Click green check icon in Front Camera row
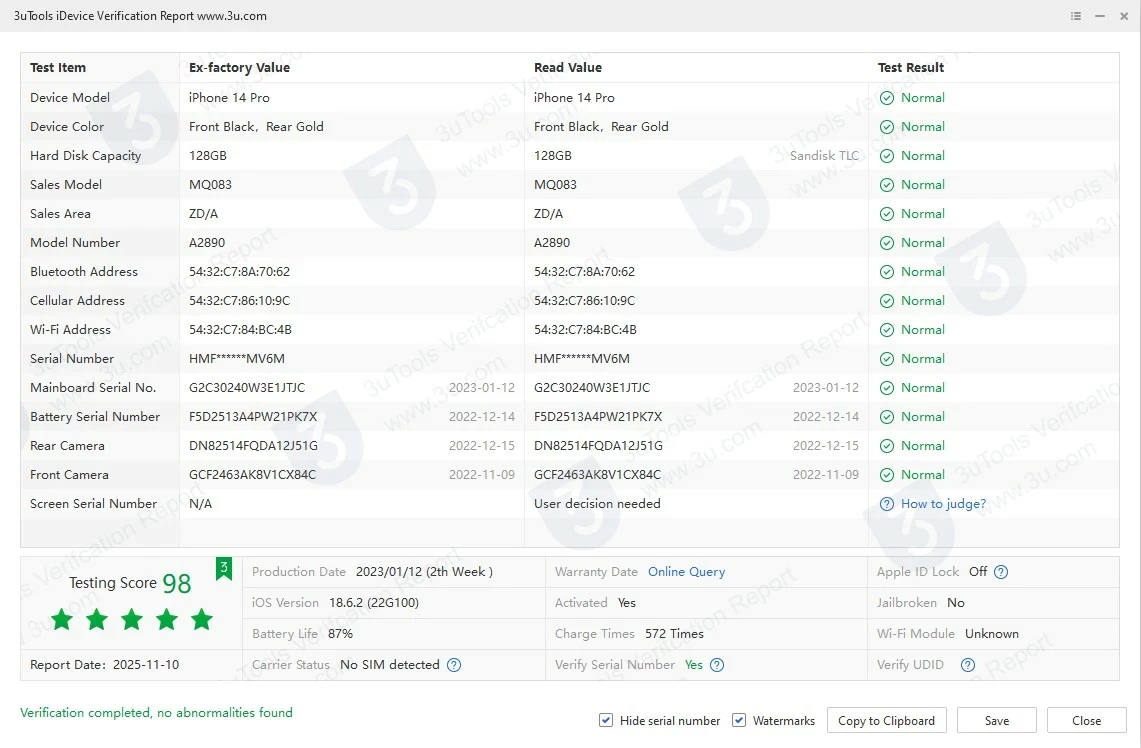Image resolution: width=1141 pixels, height=748 pixels. click(887, 475)
